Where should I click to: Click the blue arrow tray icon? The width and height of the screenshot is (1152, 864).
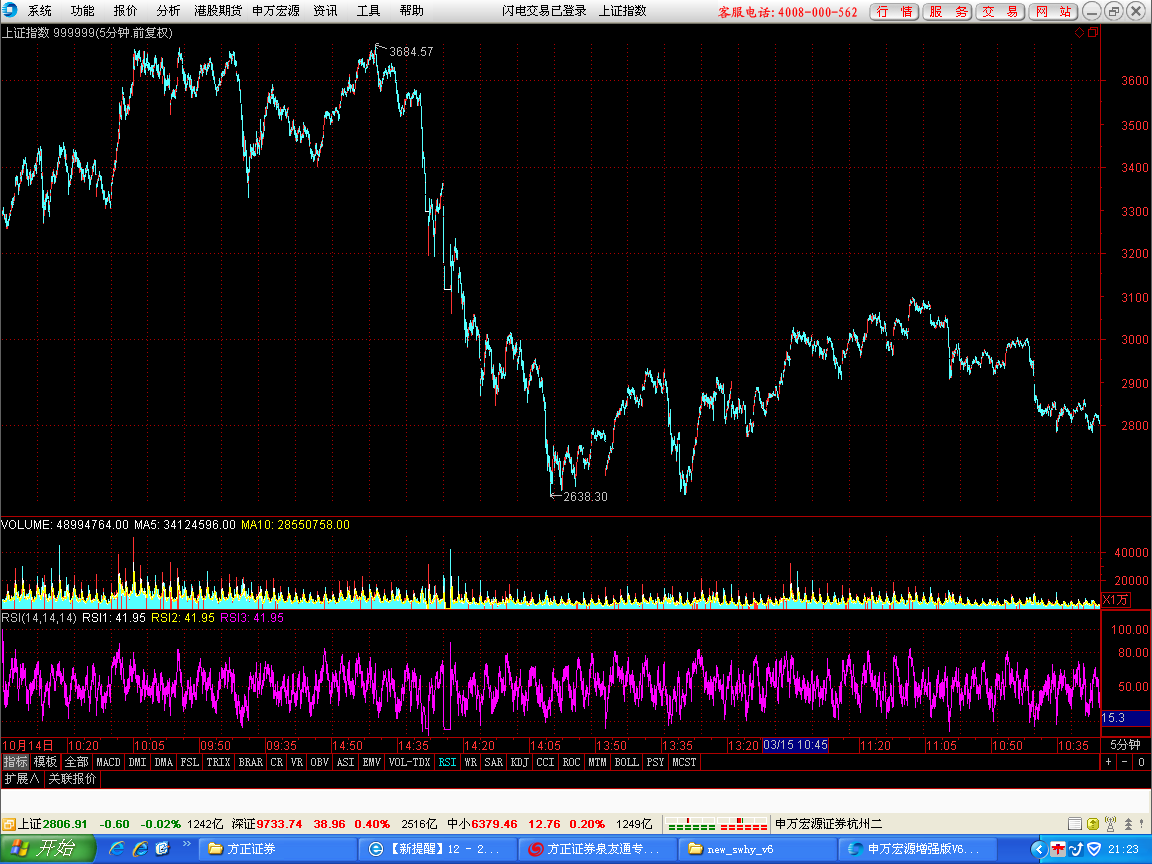(x=1076, y=849)
